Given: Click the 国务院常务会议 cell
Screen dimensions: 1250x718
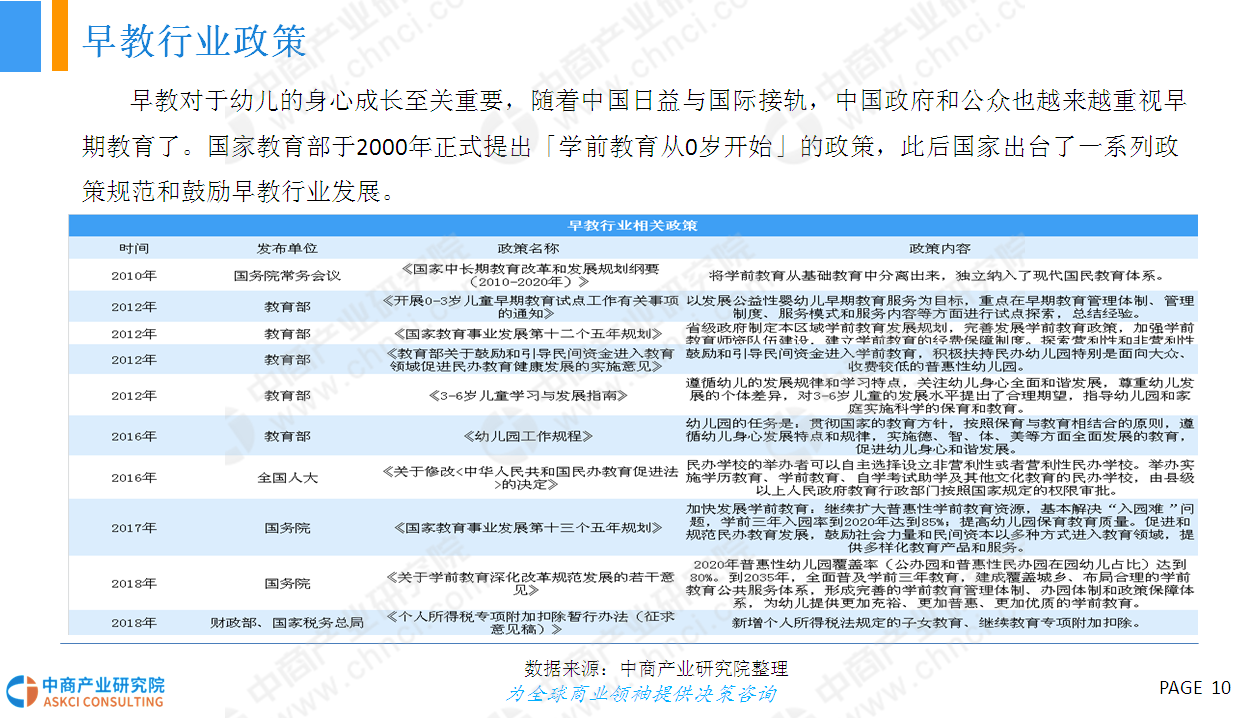Looking at the screenshot, I should [x=287, y=275].
